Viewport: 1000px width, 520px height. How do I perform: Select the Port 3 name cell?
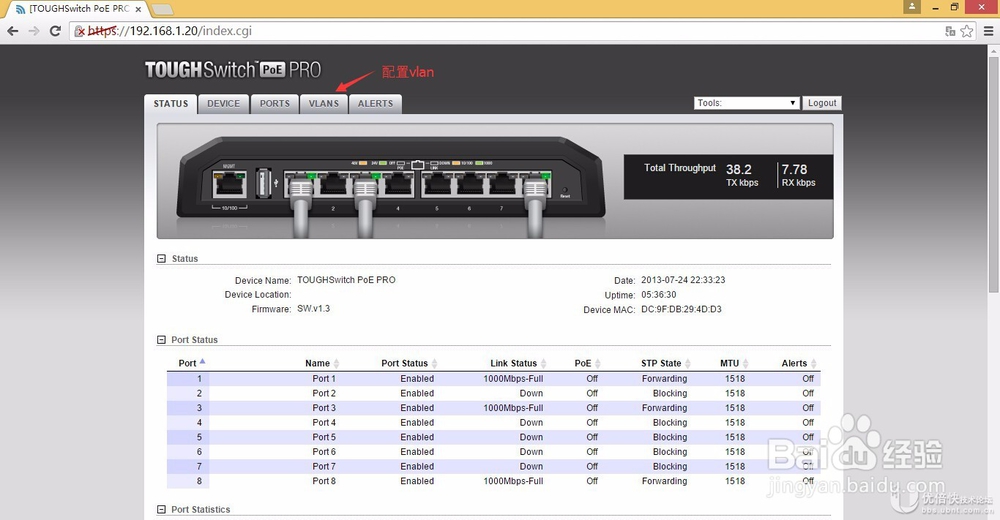pyautogui.click(x=324, y=408)
